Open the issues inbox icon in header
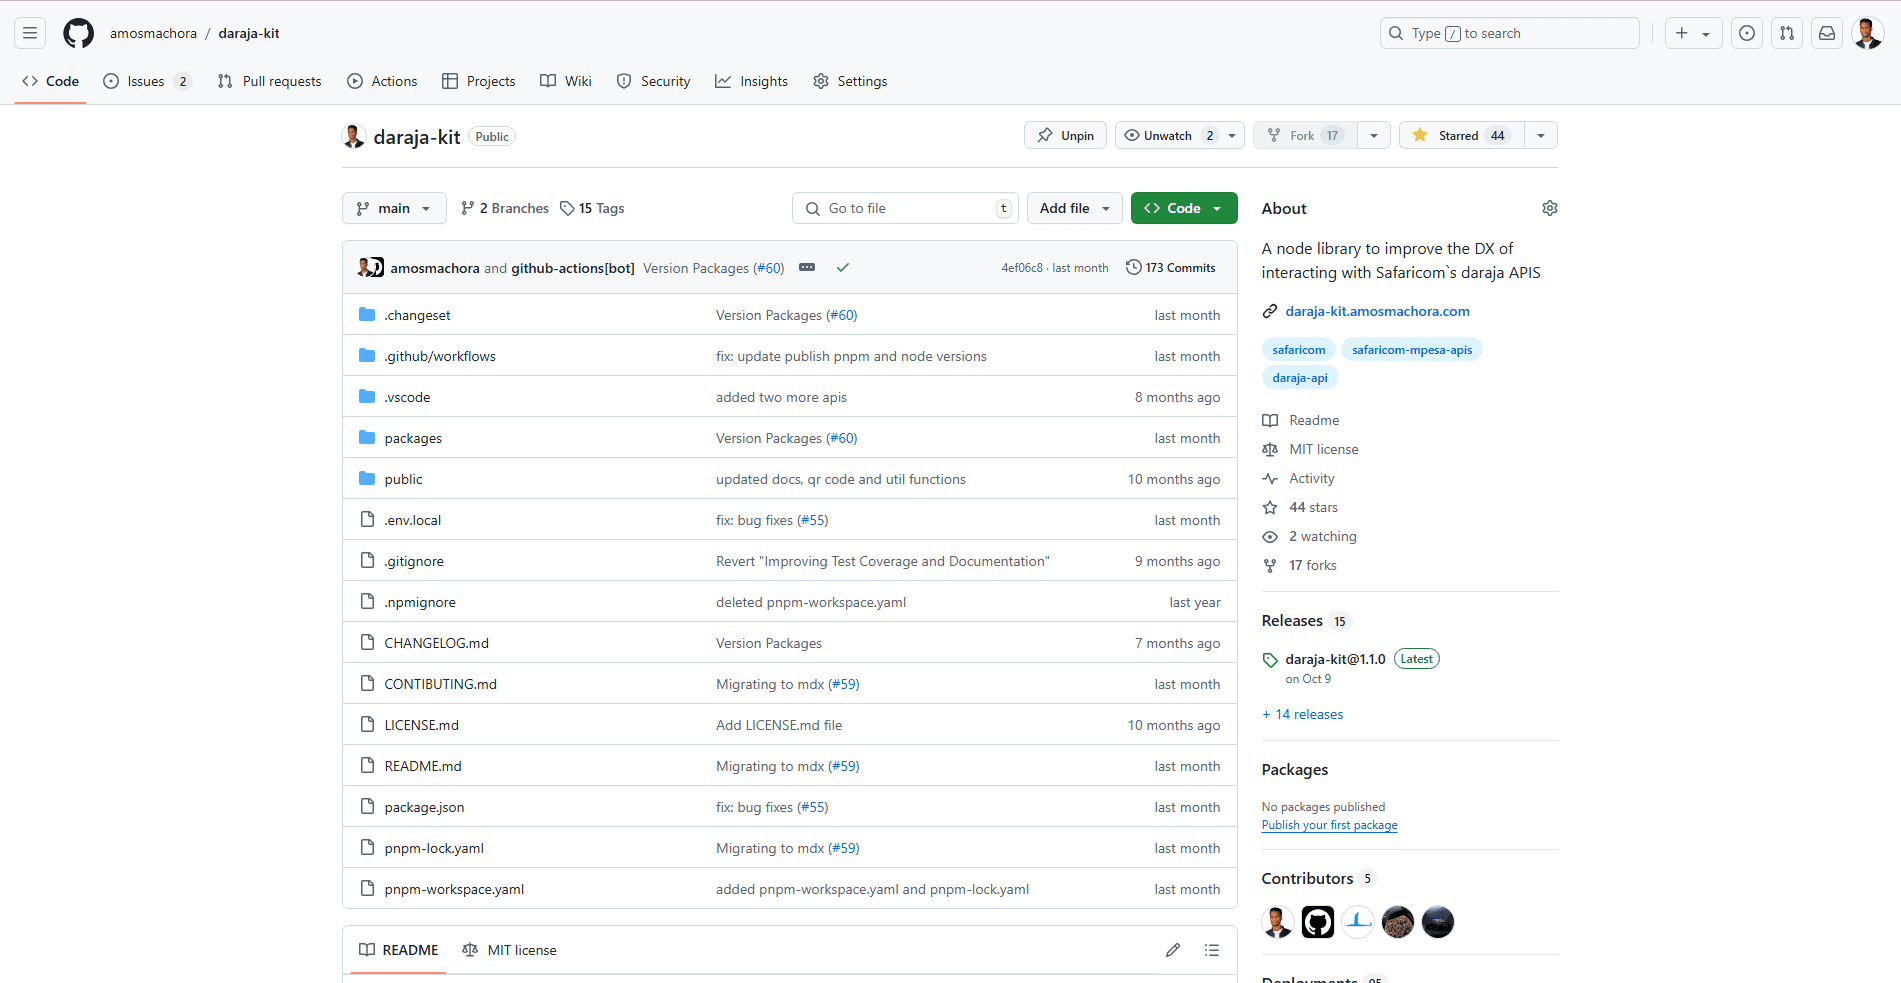1901x983 pixels. (x=1747, y=33)
